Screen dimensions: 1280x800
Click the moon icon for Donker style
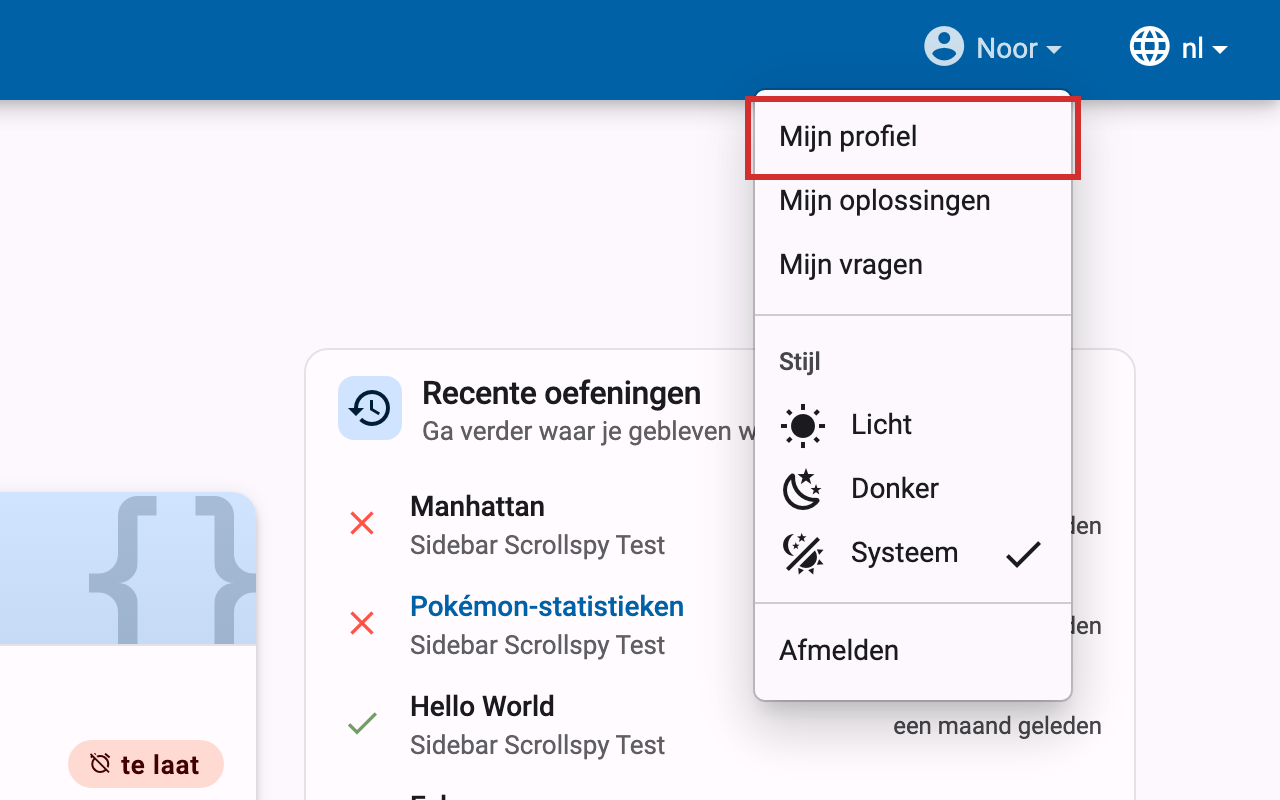(x=802, y=490)
